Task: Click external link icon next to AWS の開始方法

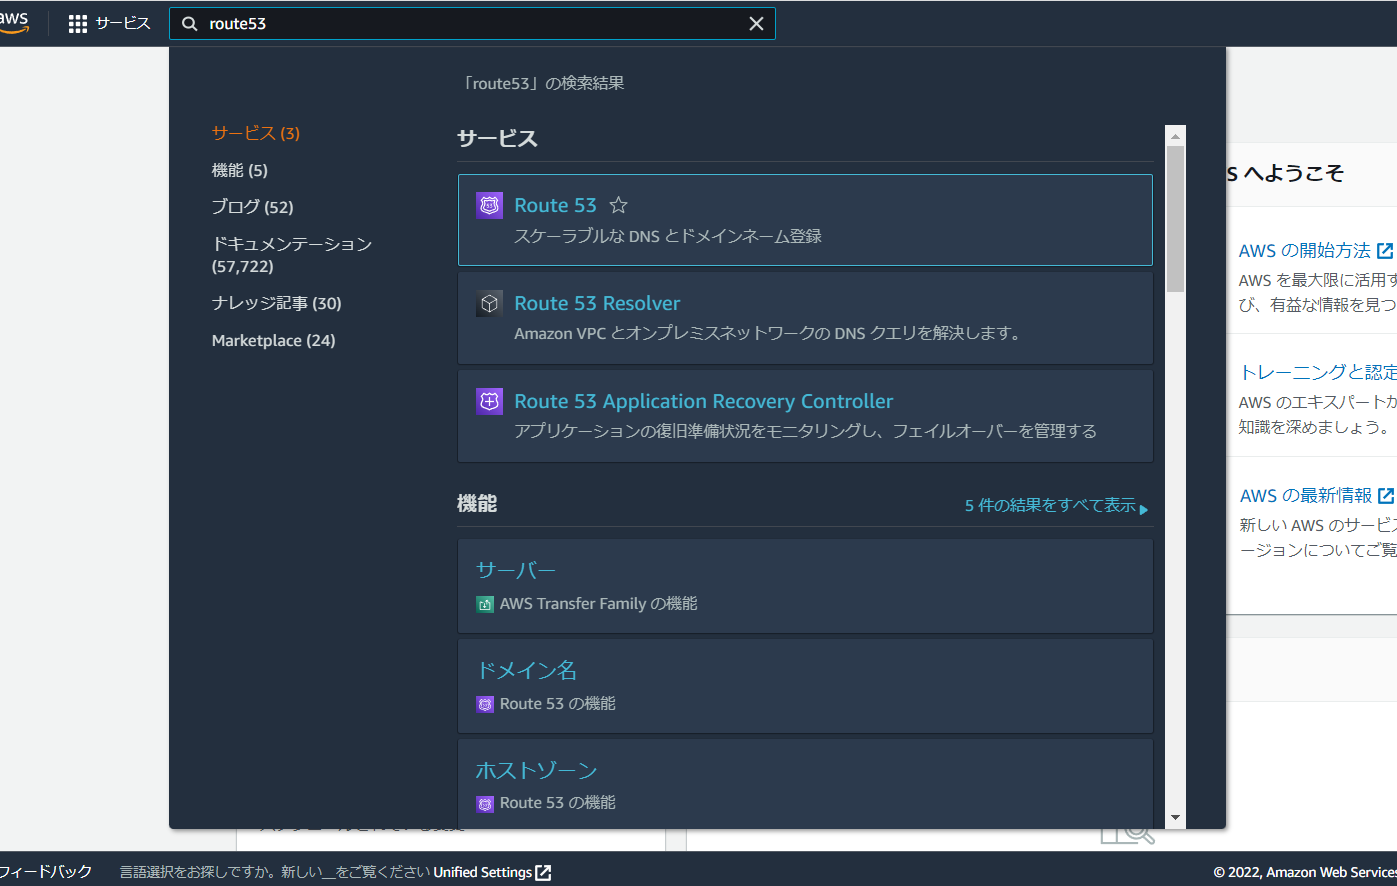Action: point(1385,251)
